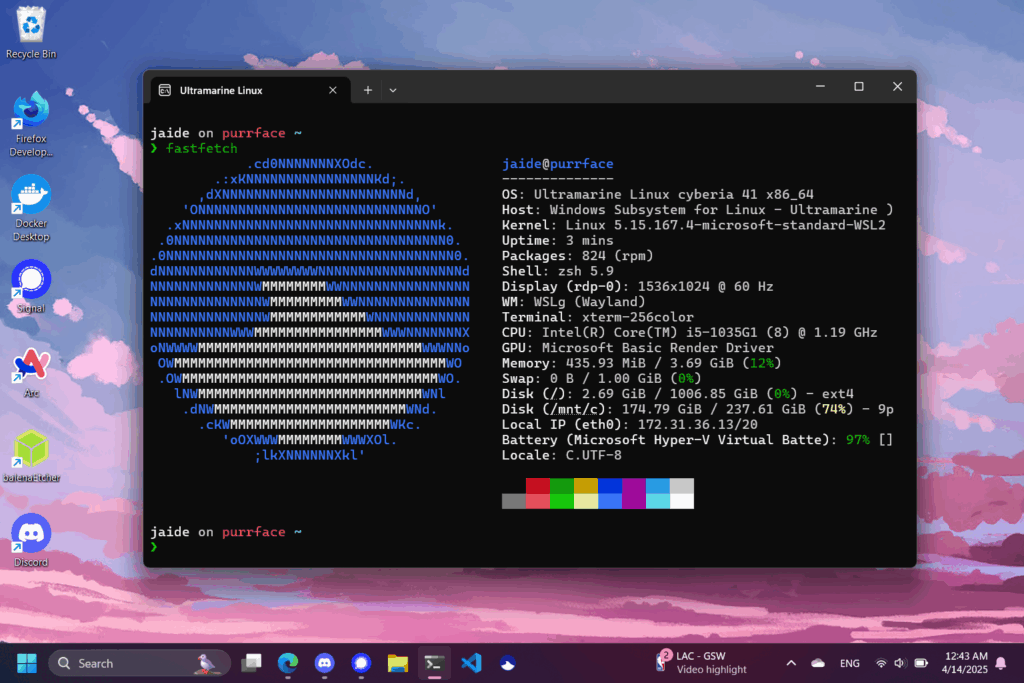1024x683 pixels.
Task: Open the Discord desktop shortcut
Action: [31, 541]
